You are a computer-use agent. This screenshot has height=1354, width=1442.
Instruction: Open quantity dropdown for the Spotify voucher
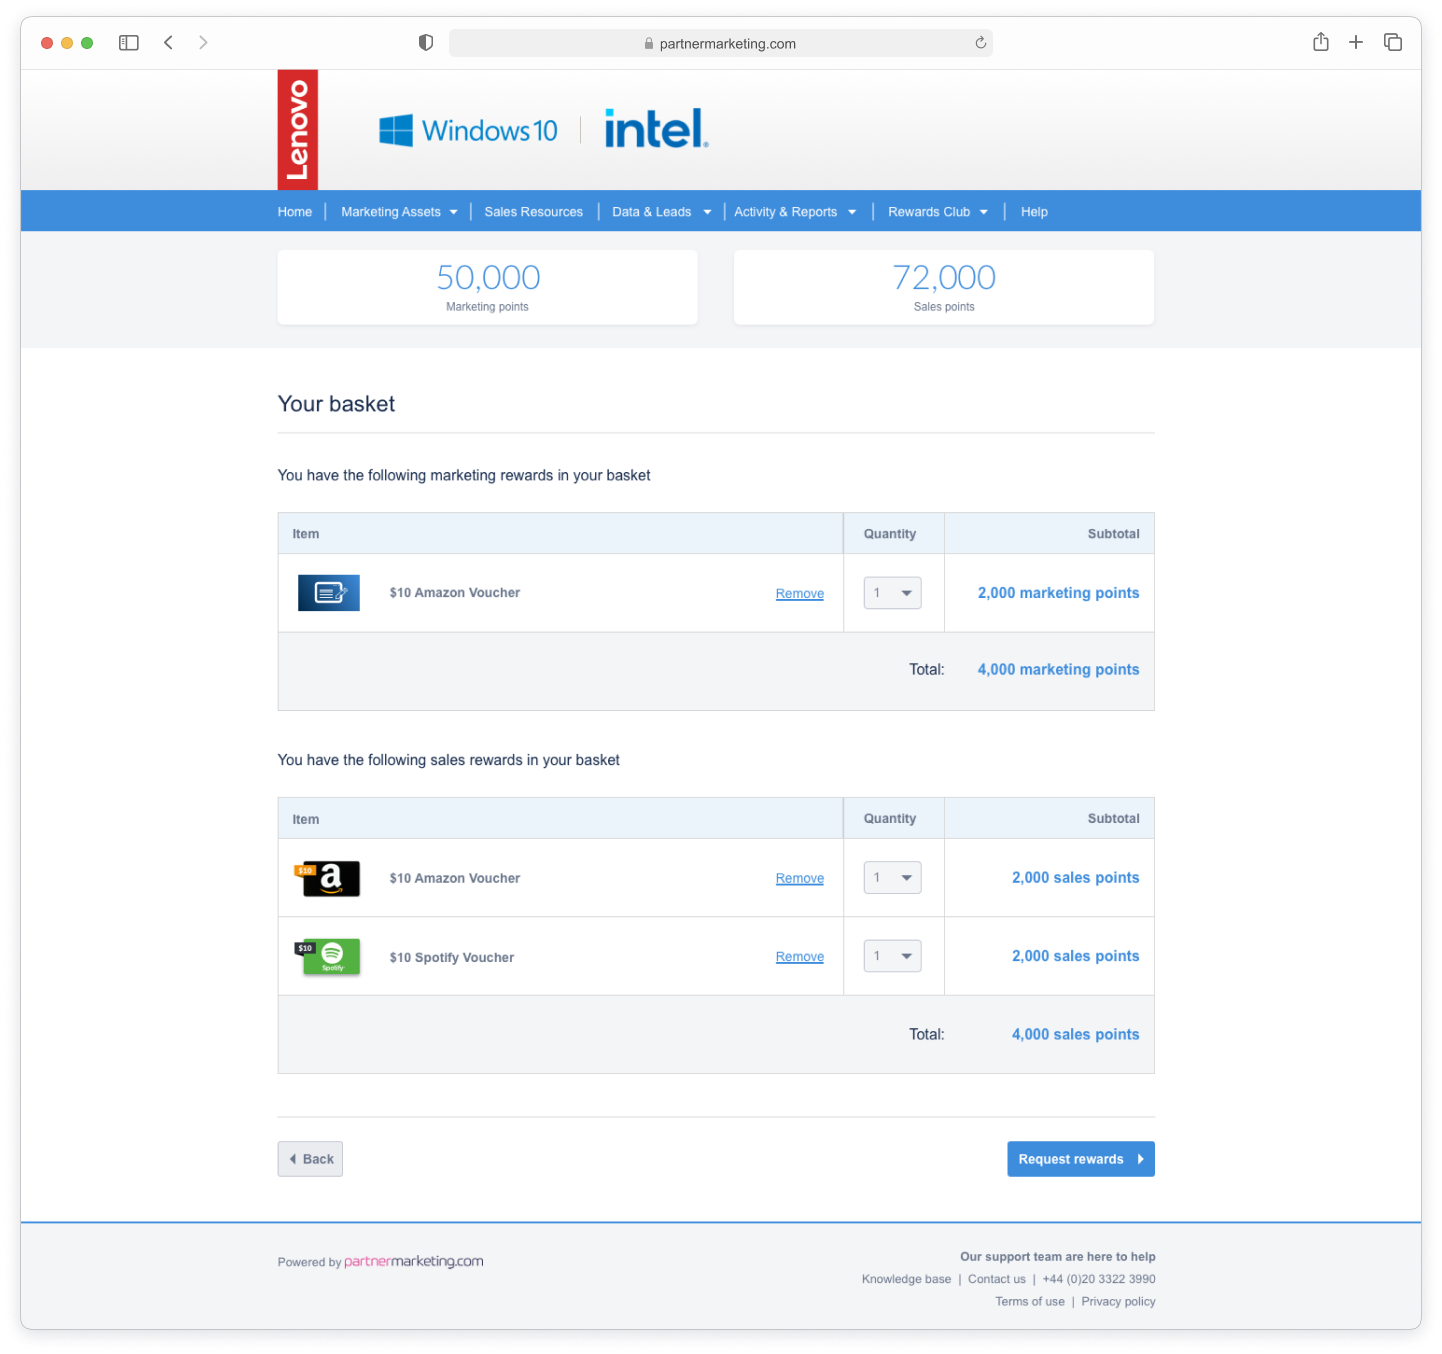(892, 956)
